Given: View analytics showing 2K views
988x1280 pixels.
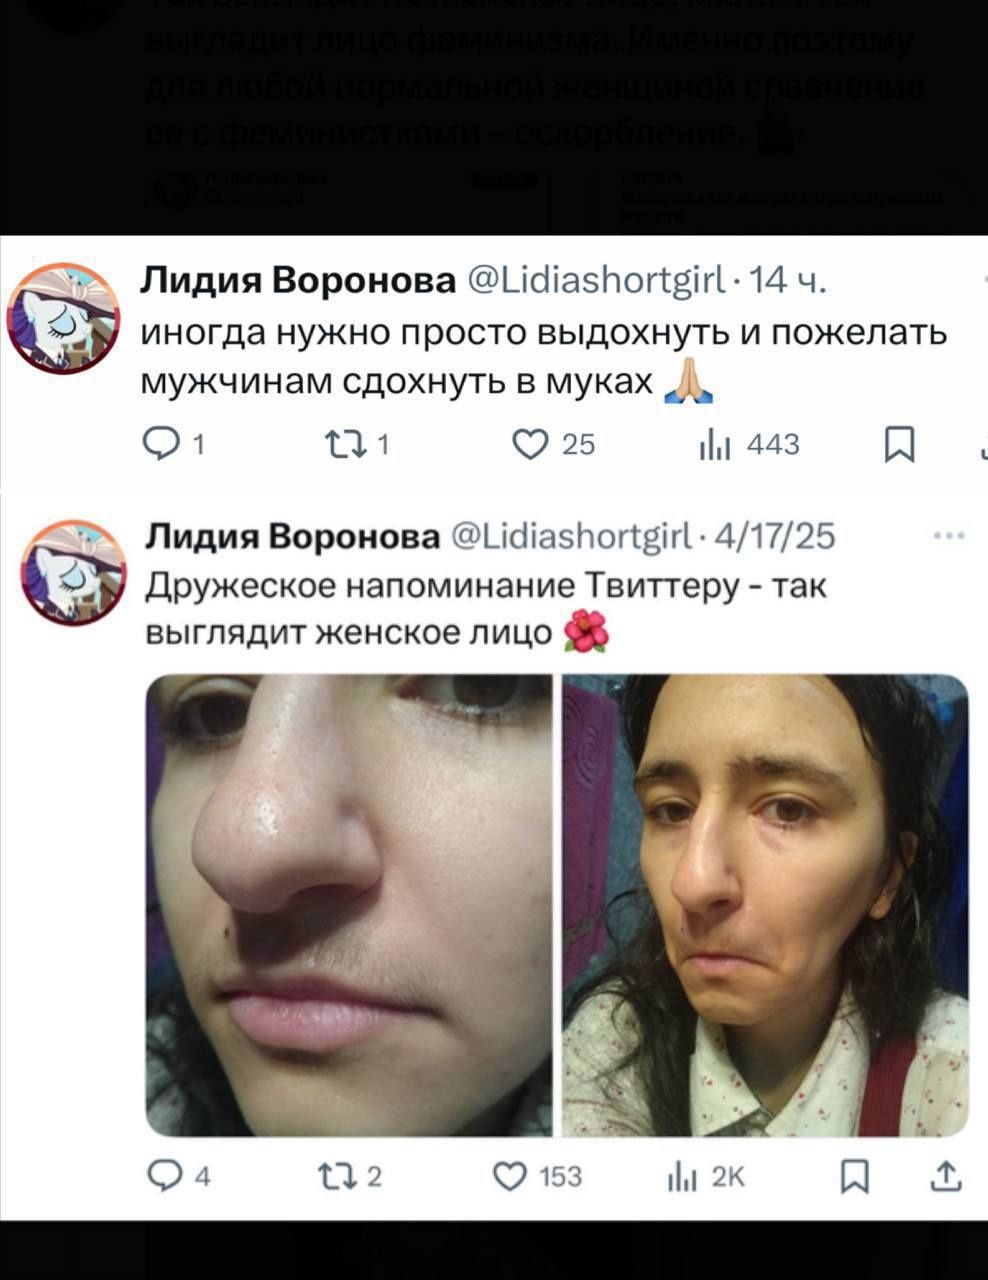Looking at the screenshot, I should [681, 1178].
